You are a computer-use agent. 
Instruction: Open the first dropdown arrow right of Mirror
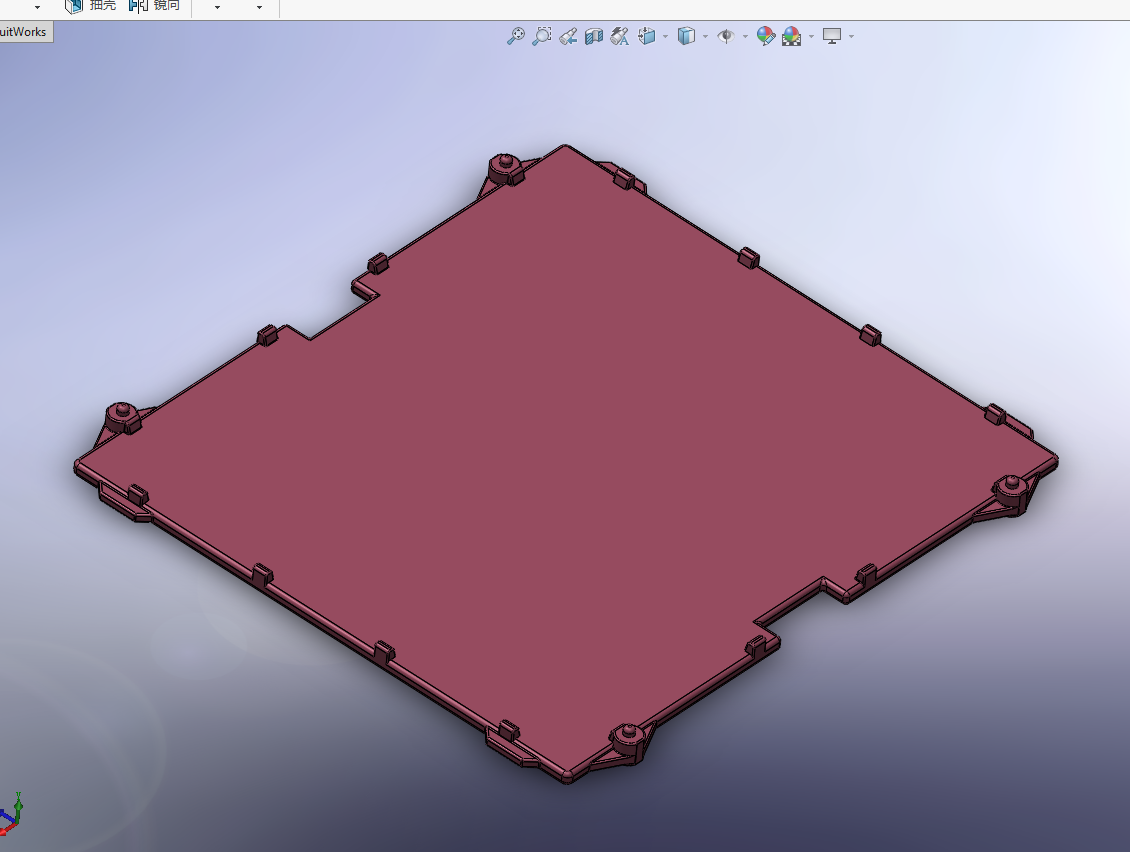coord(217,7)
